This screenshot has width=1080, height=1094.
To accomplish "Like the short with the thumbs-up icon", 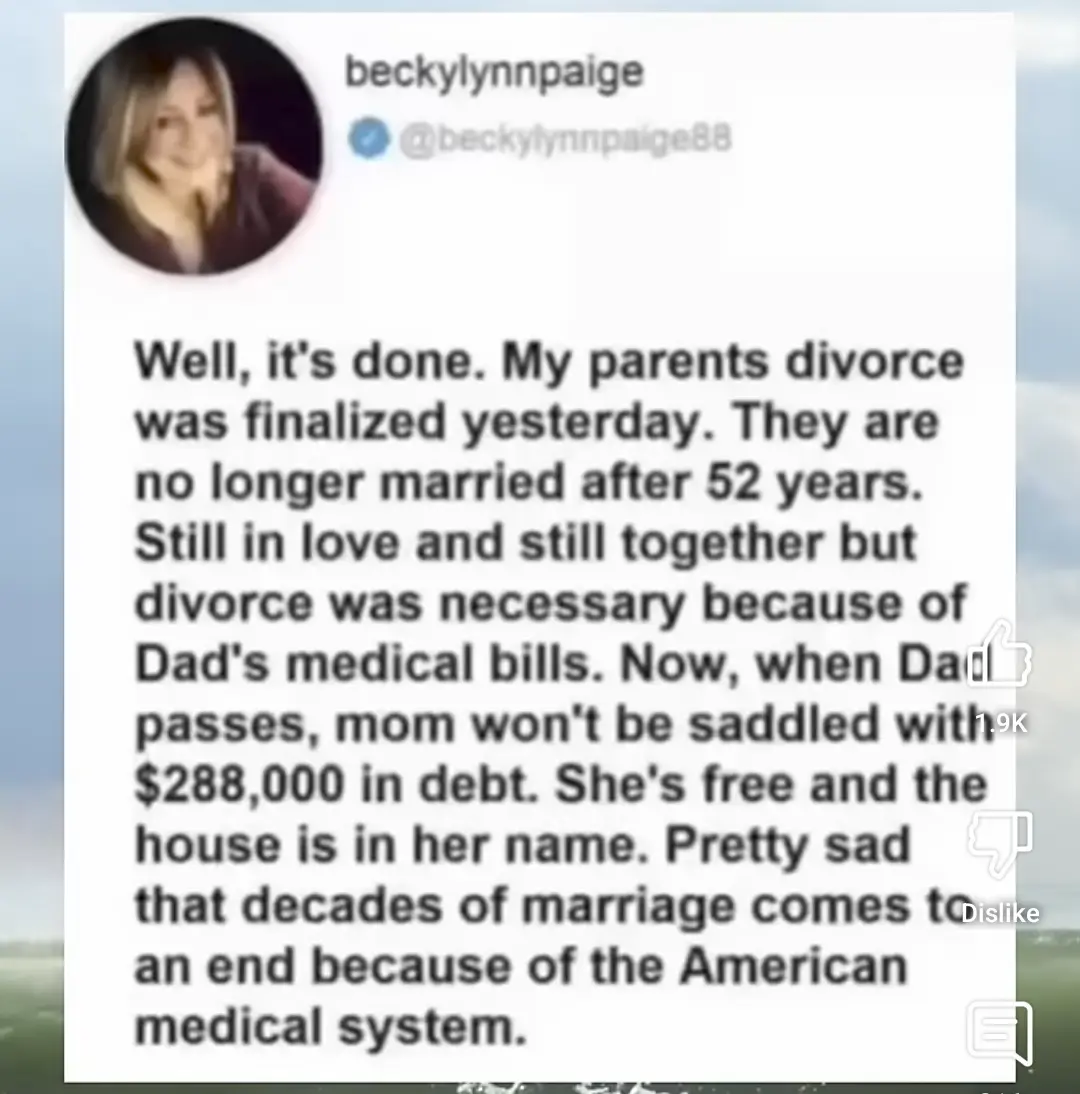I will [1000, 654].
